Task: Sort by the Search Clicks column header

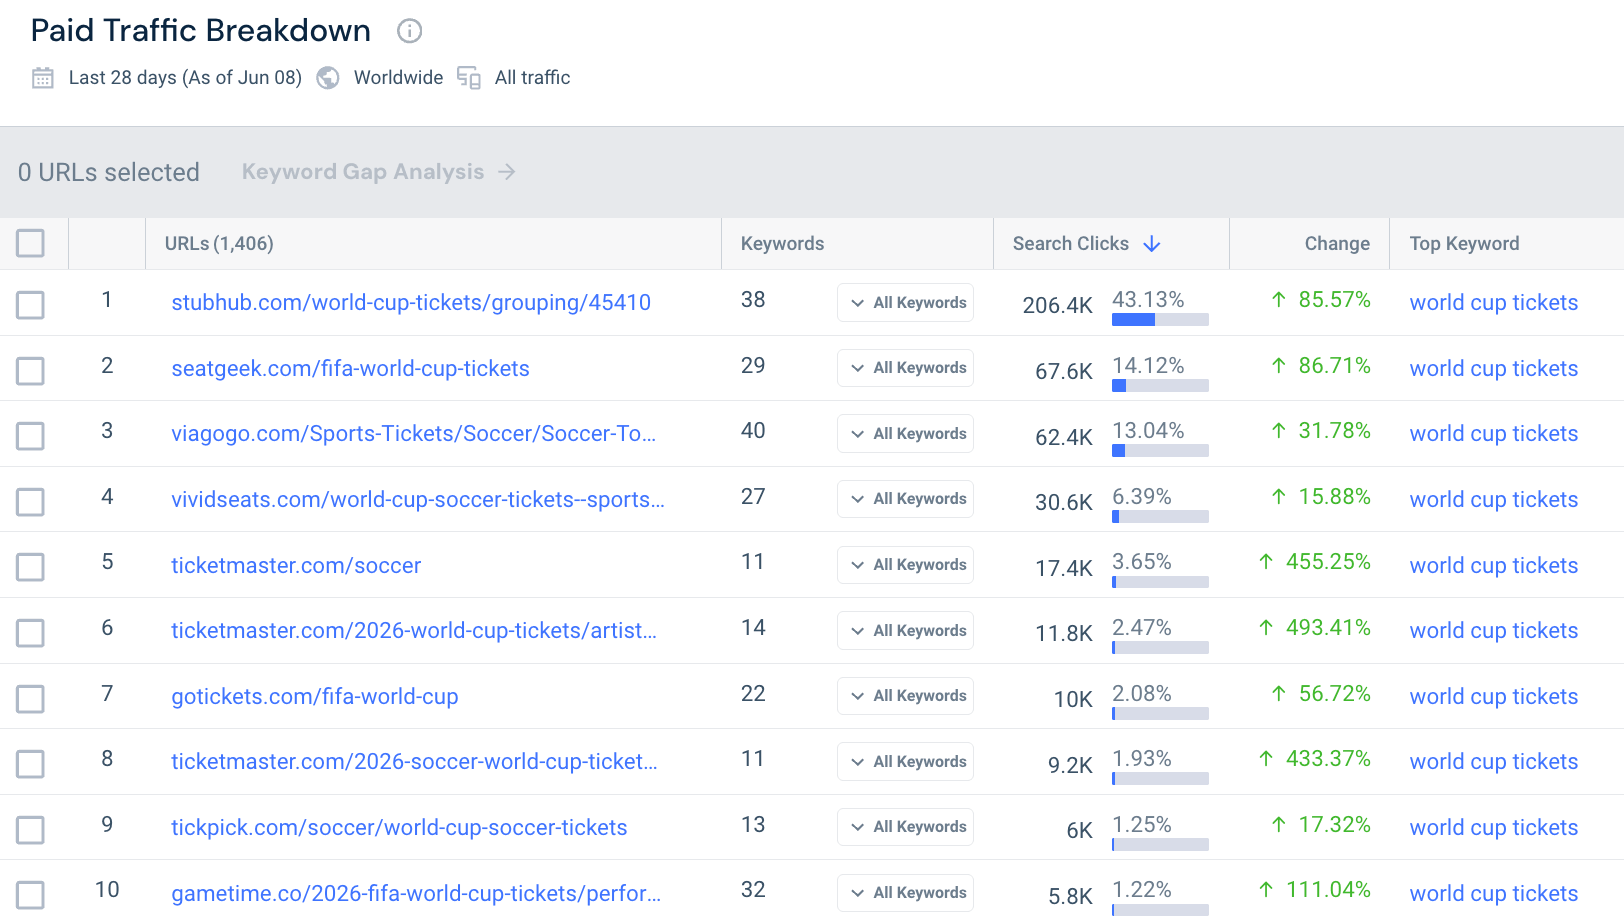Action: [x=1071, y=244]
